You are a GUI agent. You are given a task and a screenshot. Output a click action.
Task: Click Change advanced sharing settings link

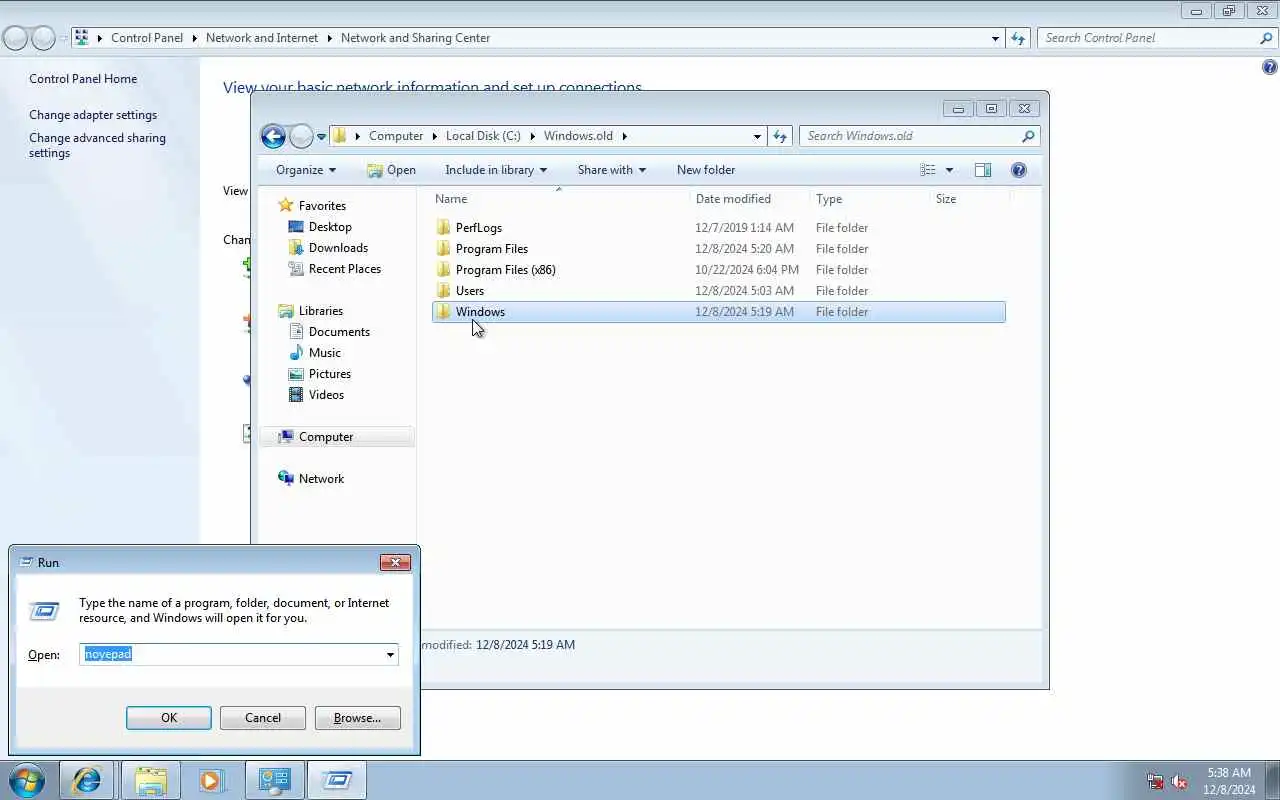(x=97, y=146)
